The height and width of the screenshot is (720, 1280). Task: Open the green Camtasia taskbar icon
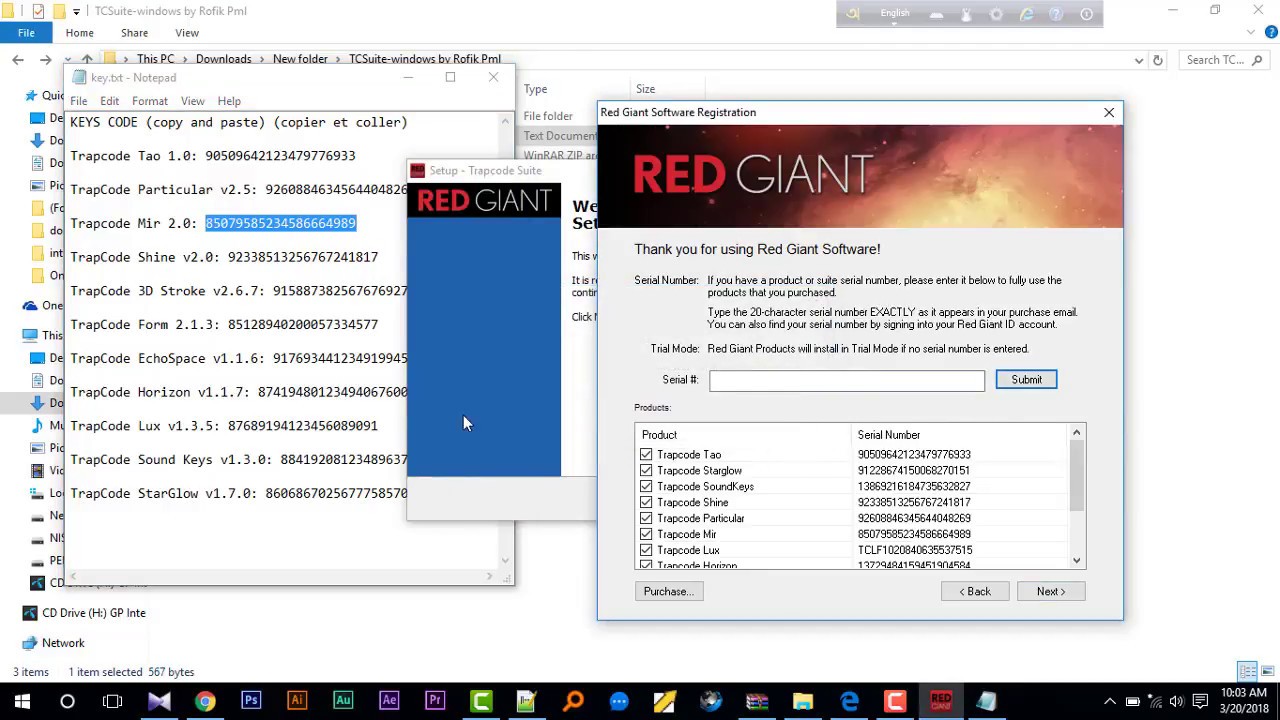(x=481, y=701)
